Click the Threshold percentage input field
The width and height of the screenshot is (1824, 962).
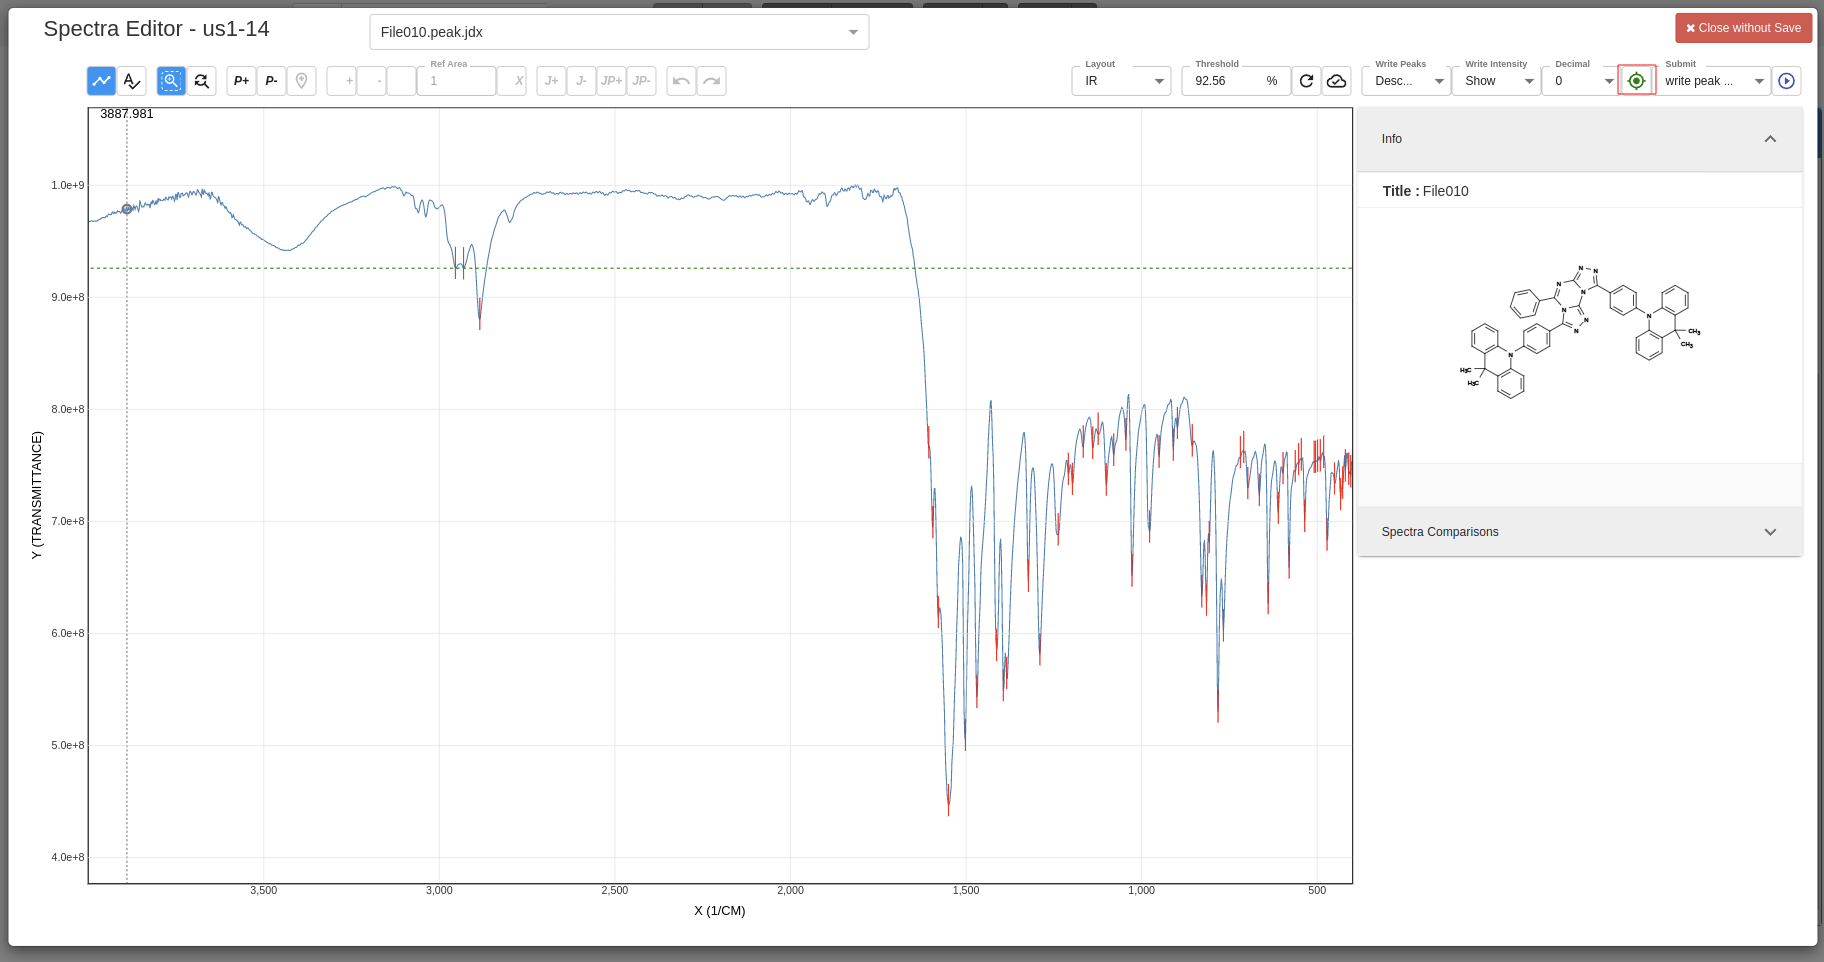pyautogui.click(x=1222, y=81)
